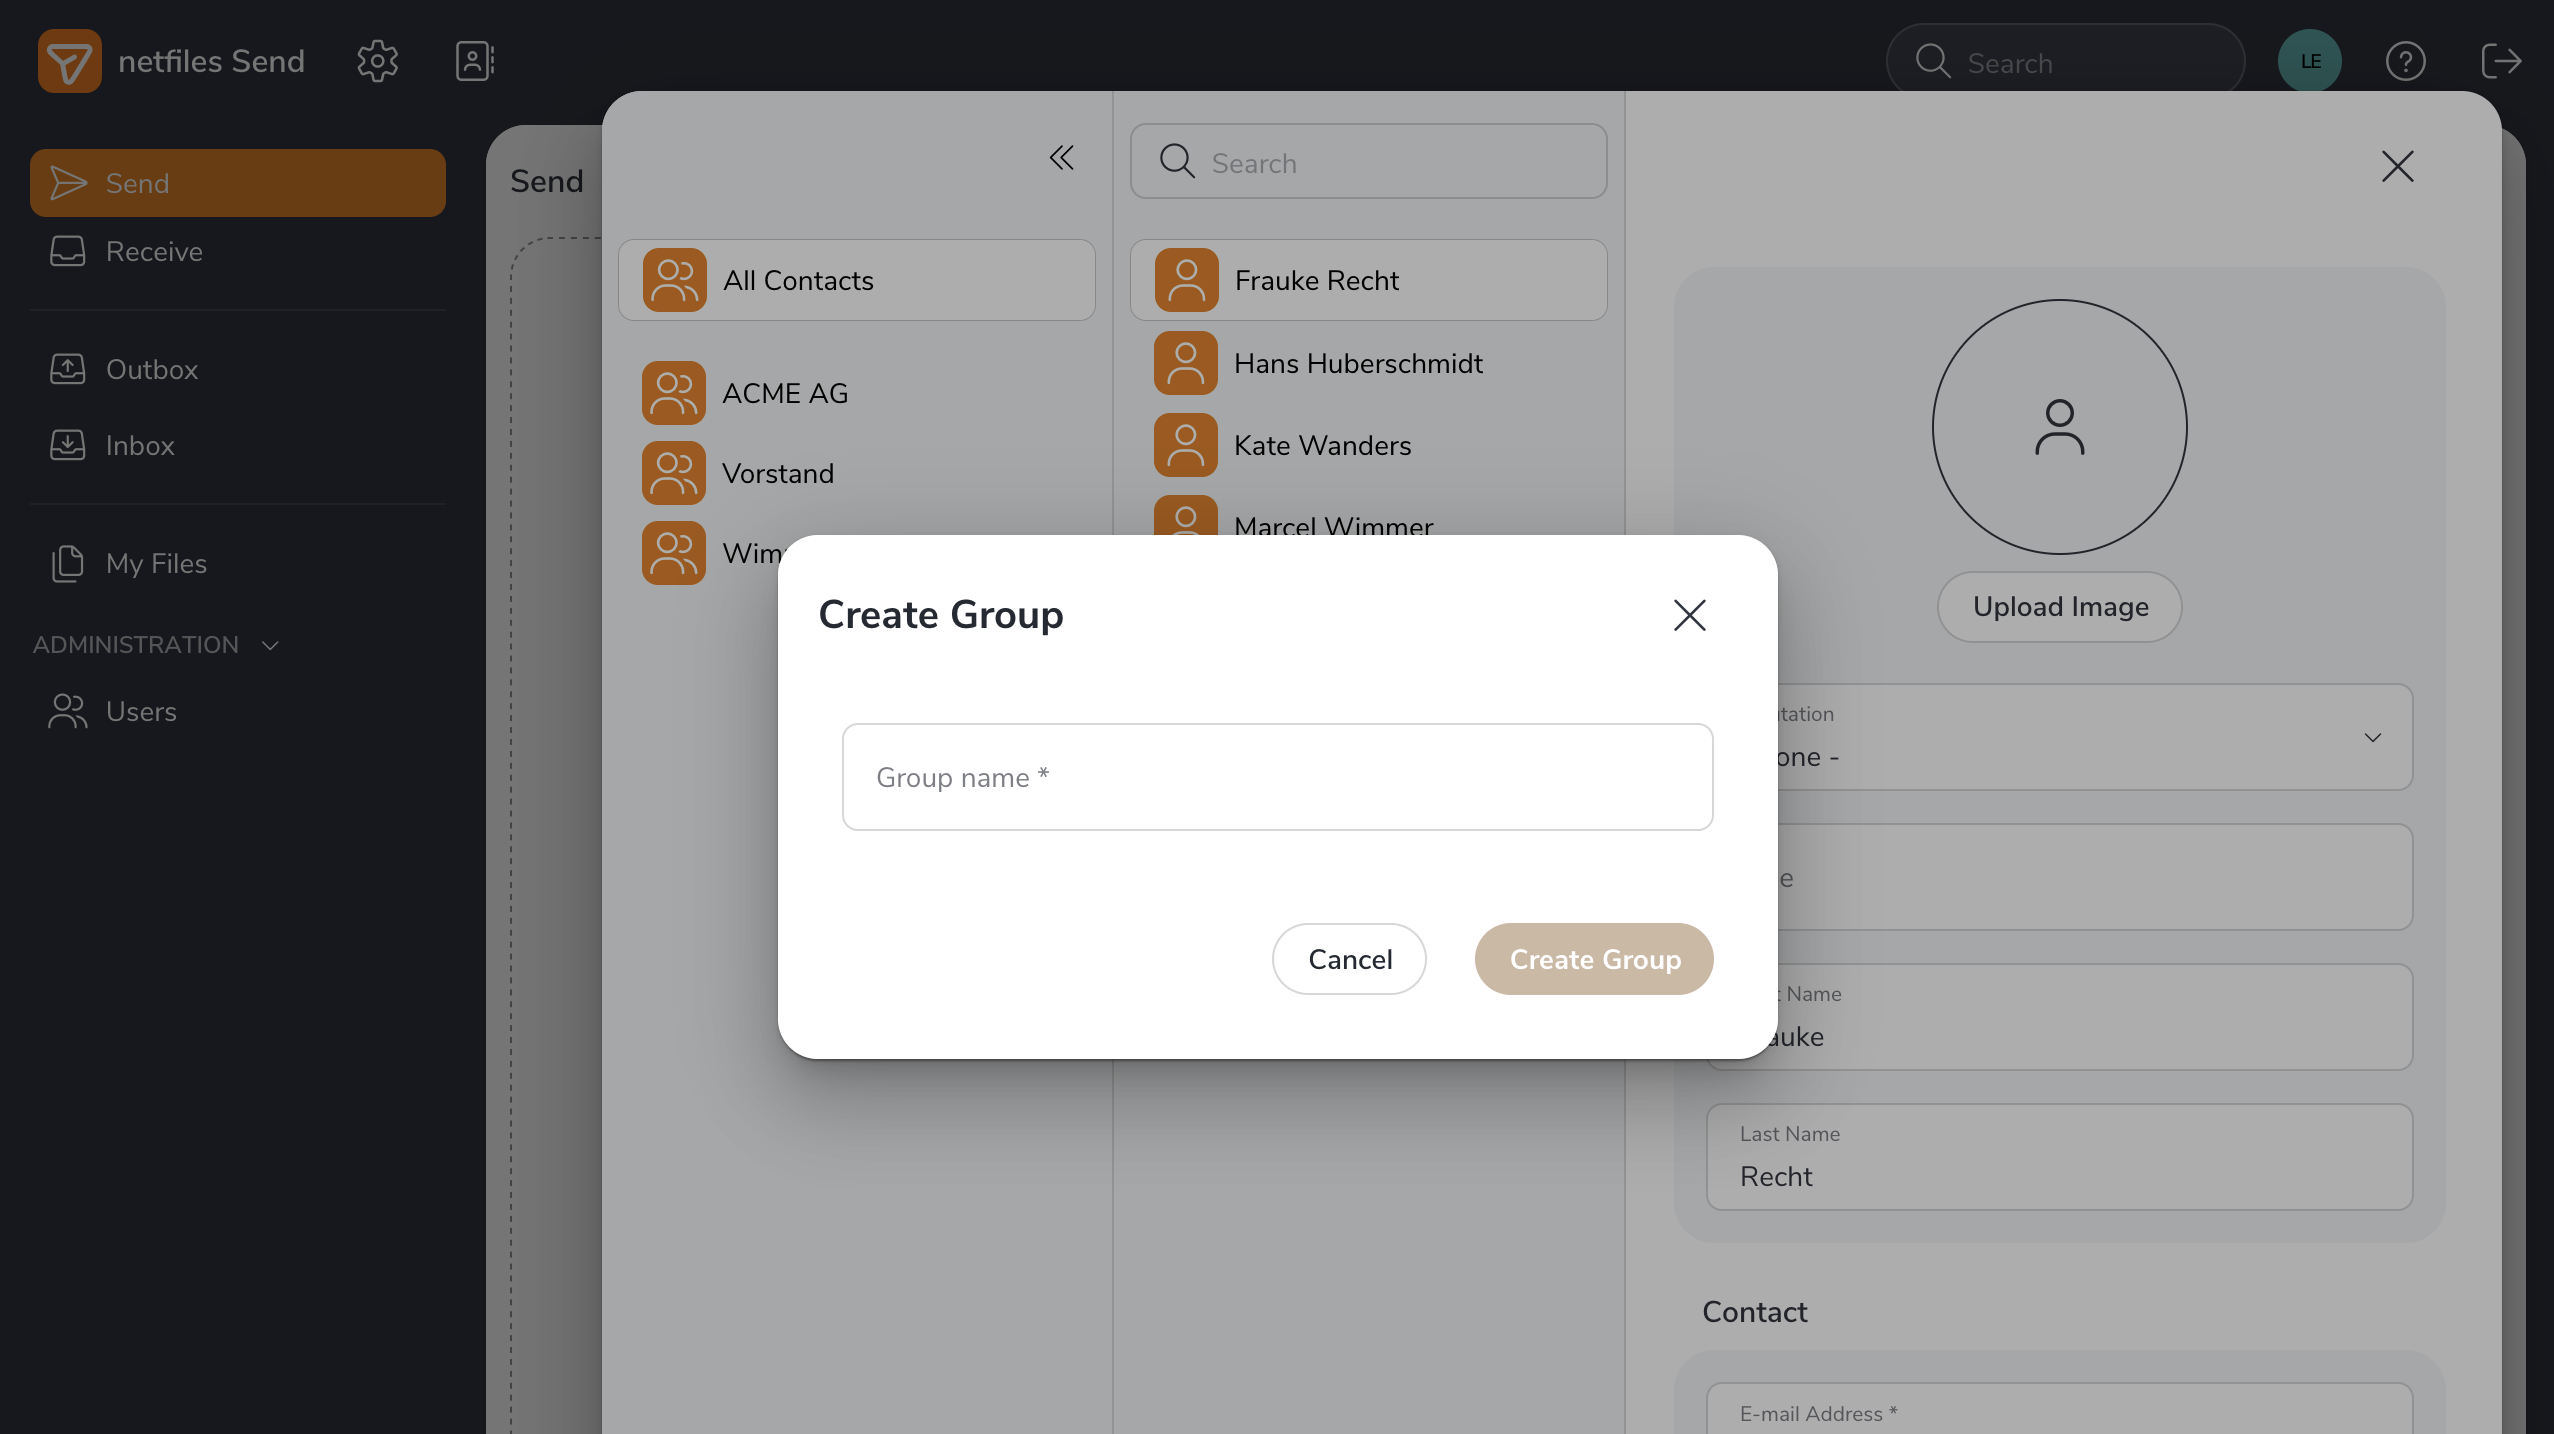
Task: Click the logout icon
Action: [x=2500, y=61]
